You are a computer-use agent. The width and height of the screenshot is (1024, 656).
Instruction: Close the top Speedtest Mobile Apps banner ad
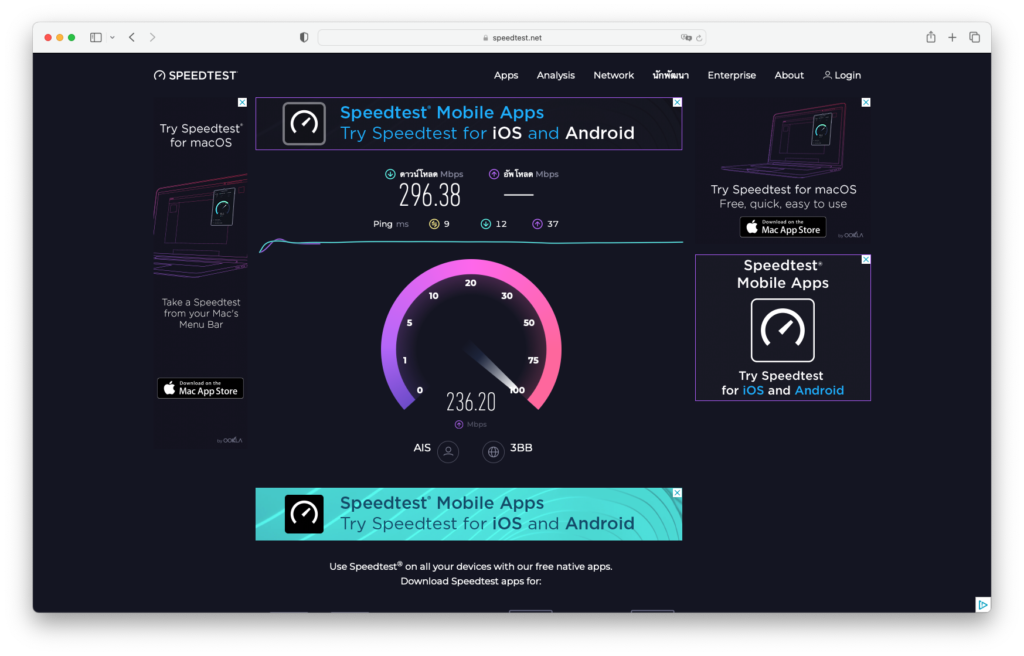(677, 102)
